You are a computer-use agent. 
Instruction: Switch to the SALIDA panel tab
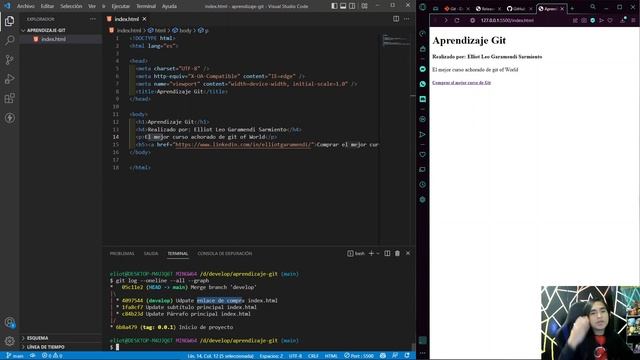click(151, 253)
